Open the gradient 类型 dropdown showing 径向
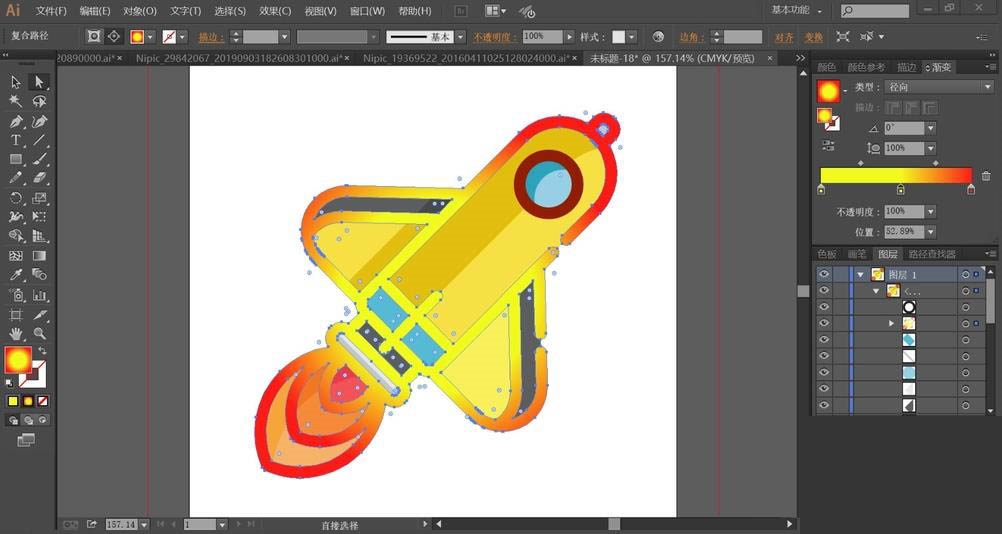The height and width of the screenshot is (534, 1002). pos(939,87)
